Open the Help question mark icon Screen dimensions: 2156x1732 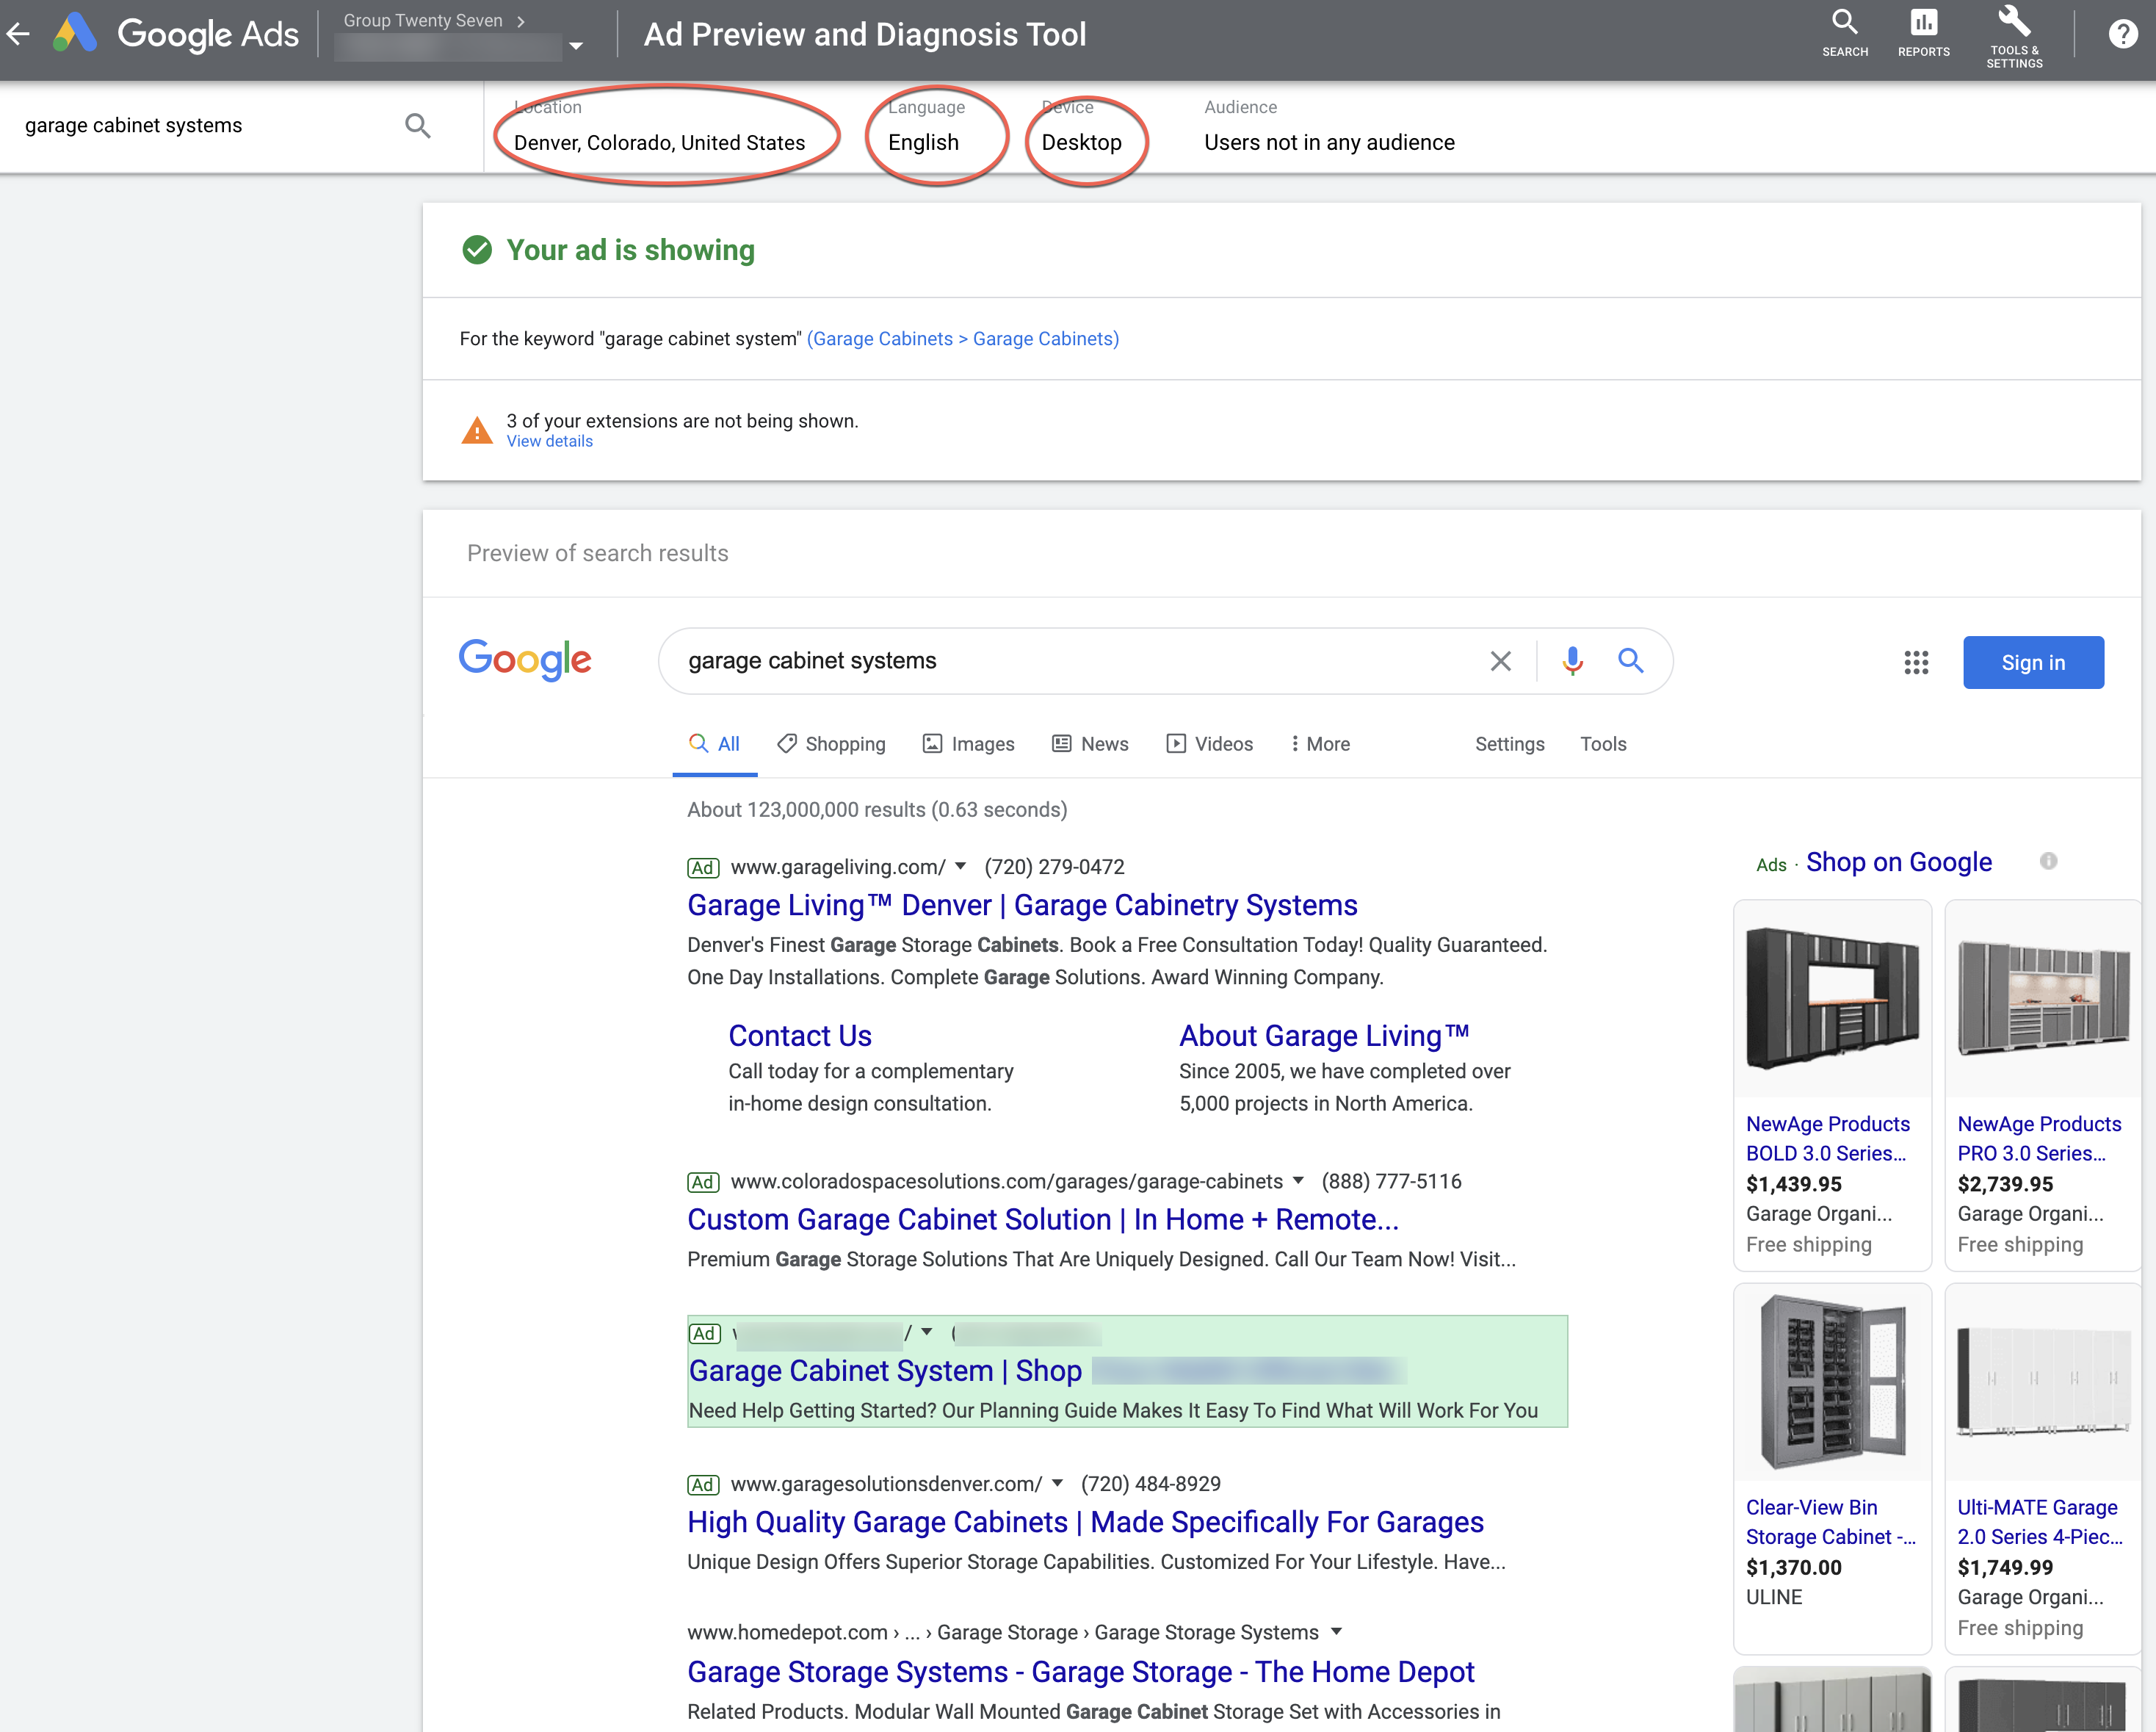pos(2123,34)
